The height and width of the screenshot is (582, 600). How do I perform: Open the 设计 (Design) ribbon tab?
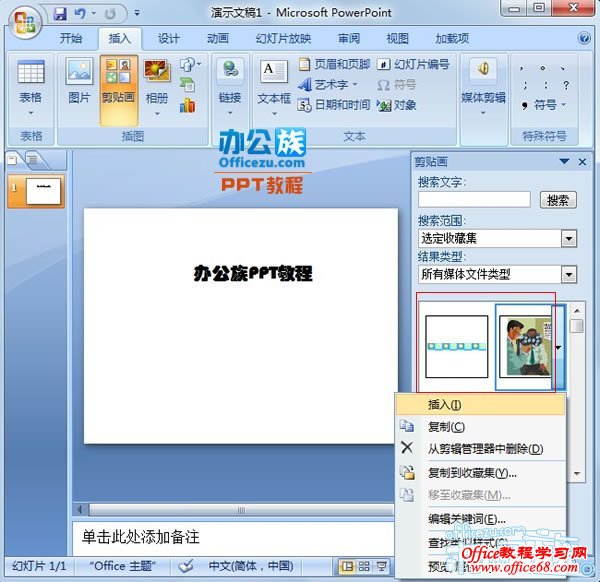(169, 39)
